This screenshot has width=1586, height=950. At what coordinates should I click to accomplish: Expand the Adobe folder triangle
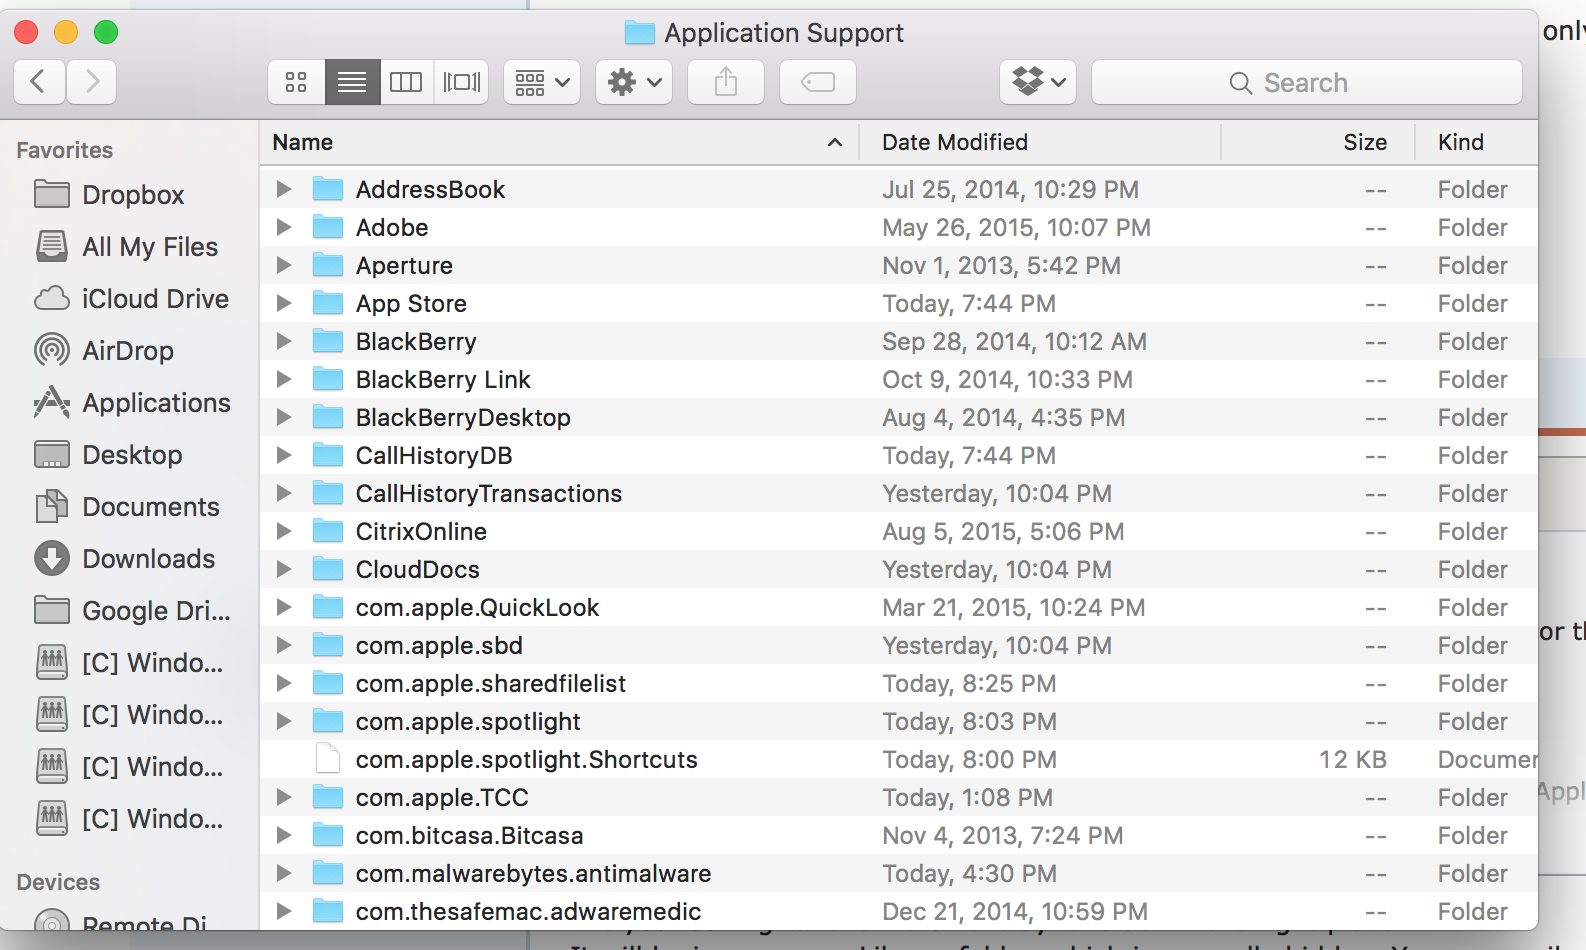284,227
